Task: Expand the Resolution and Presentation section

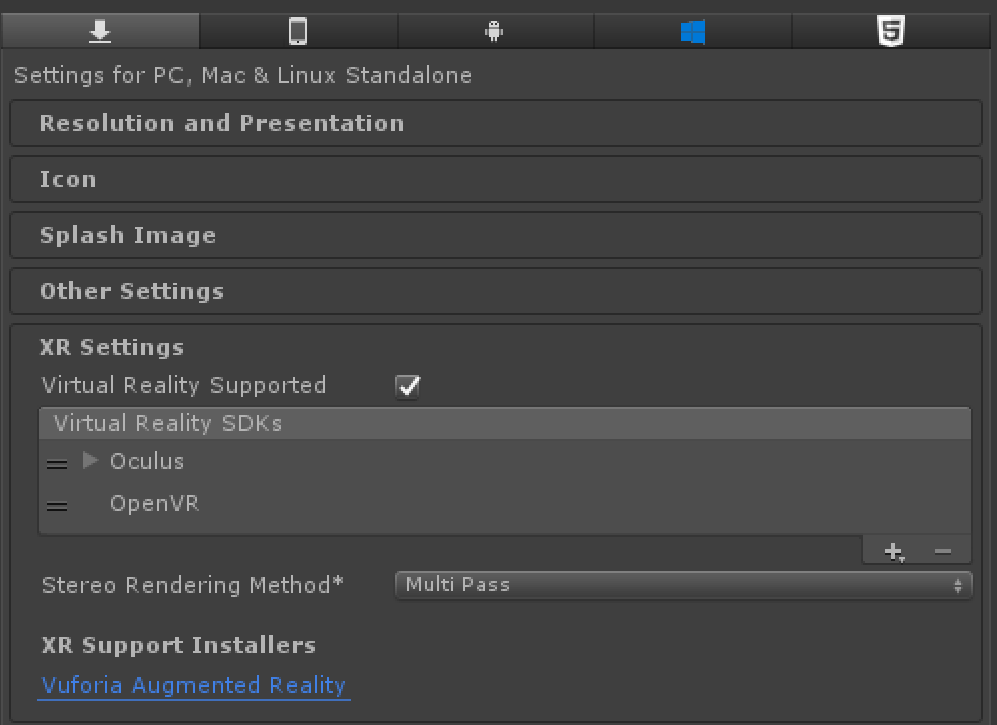Action: (222, 123)
